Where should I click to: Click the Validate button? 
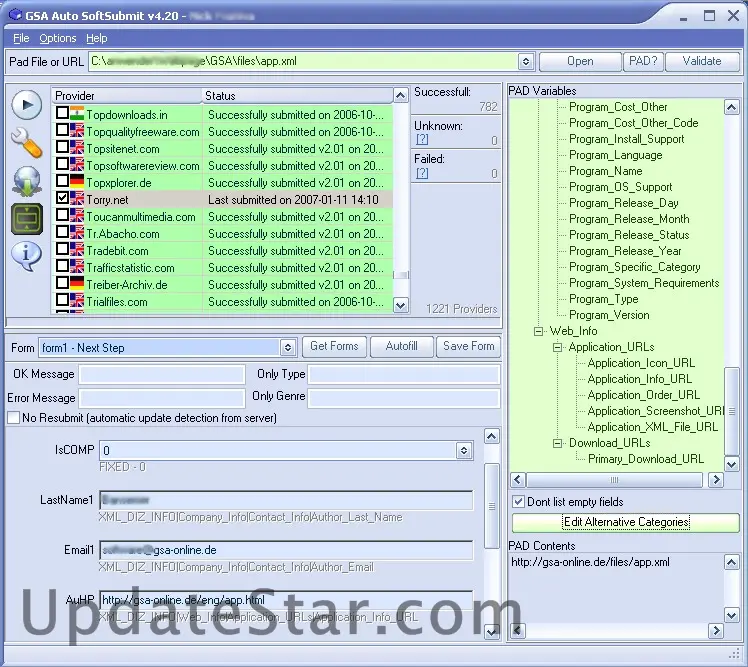point(702,61)
